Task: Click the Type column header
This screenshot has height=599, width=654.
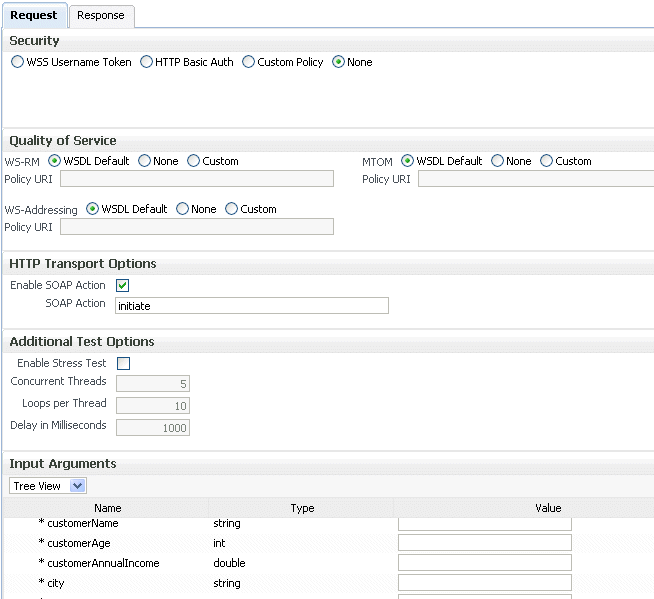Action: tap(302, 508)
